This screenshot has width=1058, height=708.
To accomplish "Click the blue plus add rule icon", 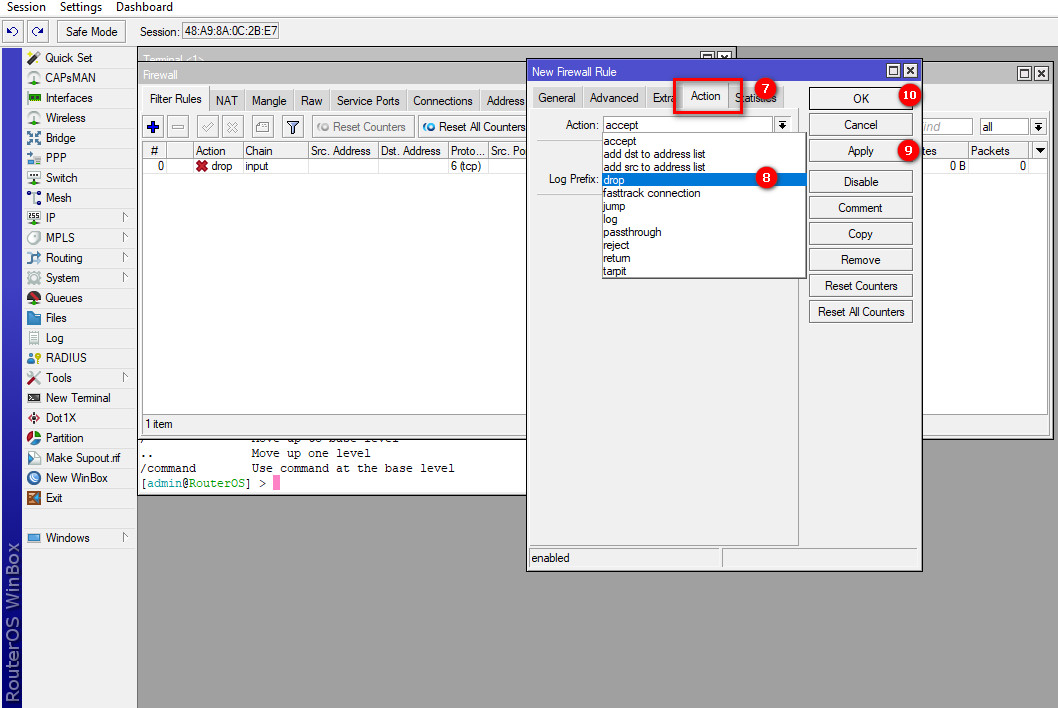I will pyautogui.click(x=153, y=127).
